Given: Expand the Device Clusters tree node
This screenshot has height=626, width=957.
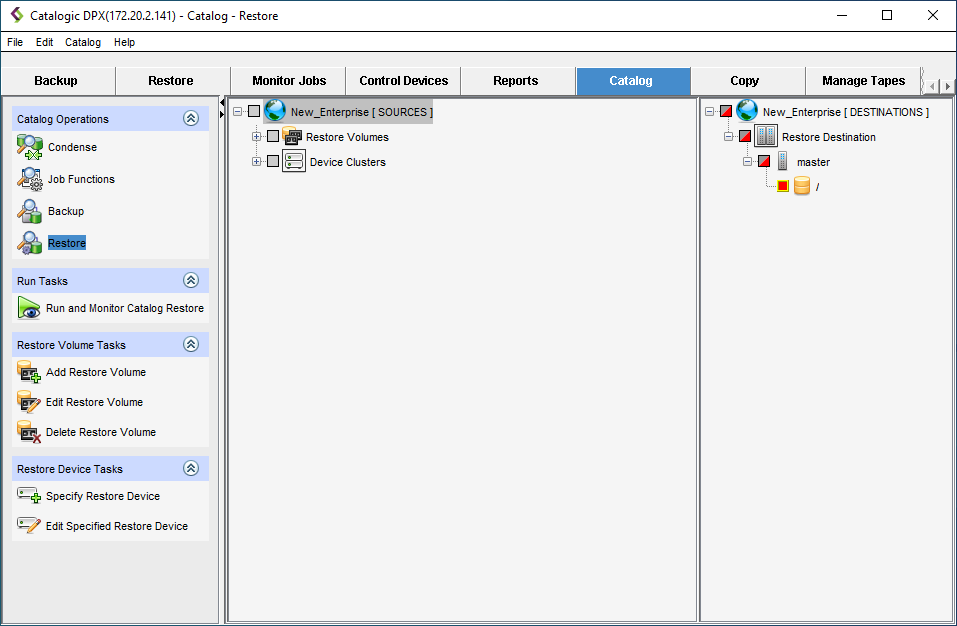Looking at the screenshot, I should [257, 162].
